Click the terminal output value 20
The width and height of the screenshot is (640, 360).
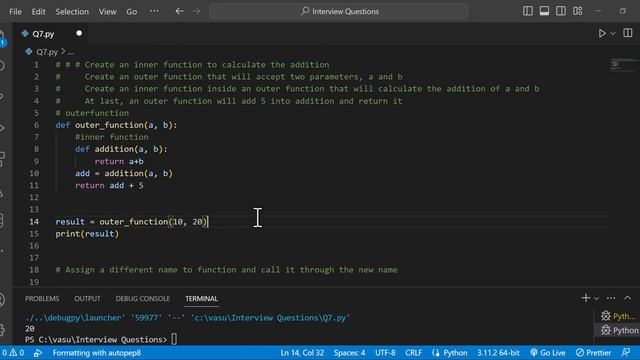pyautogui.click(x=29, y=329)
